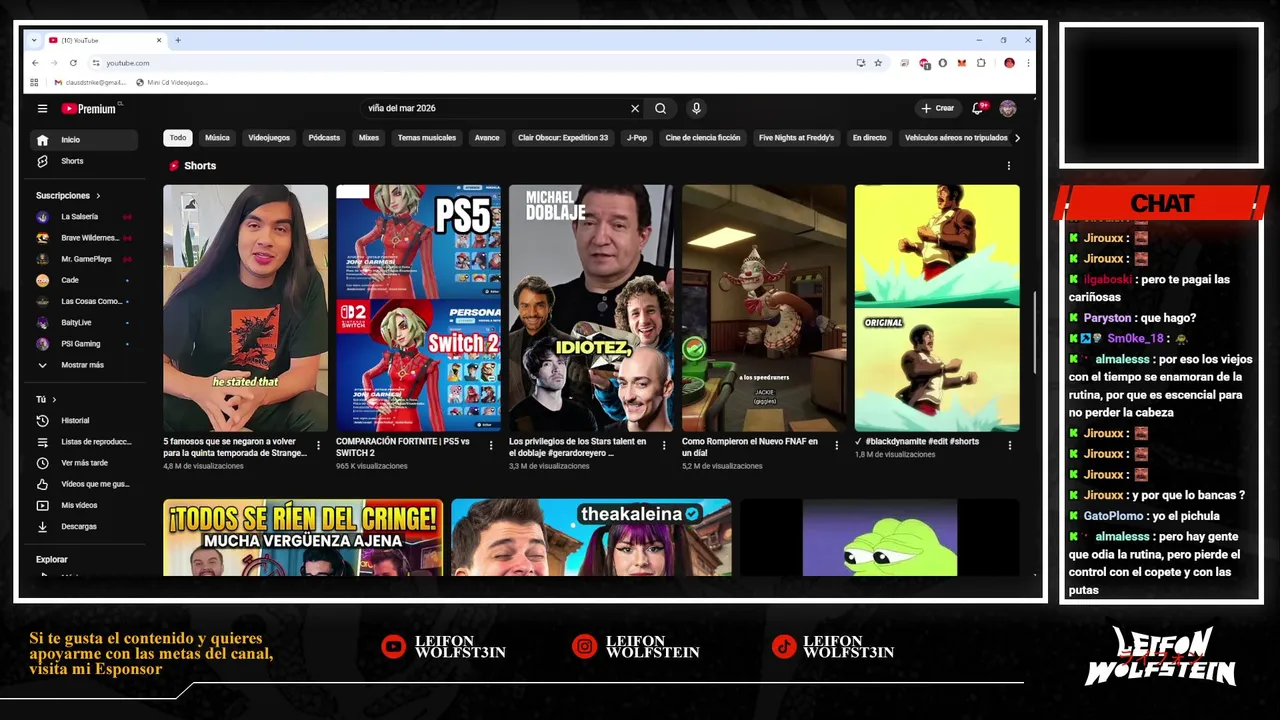Play the Stranger Things famosos short

click(x=246, y=308)
